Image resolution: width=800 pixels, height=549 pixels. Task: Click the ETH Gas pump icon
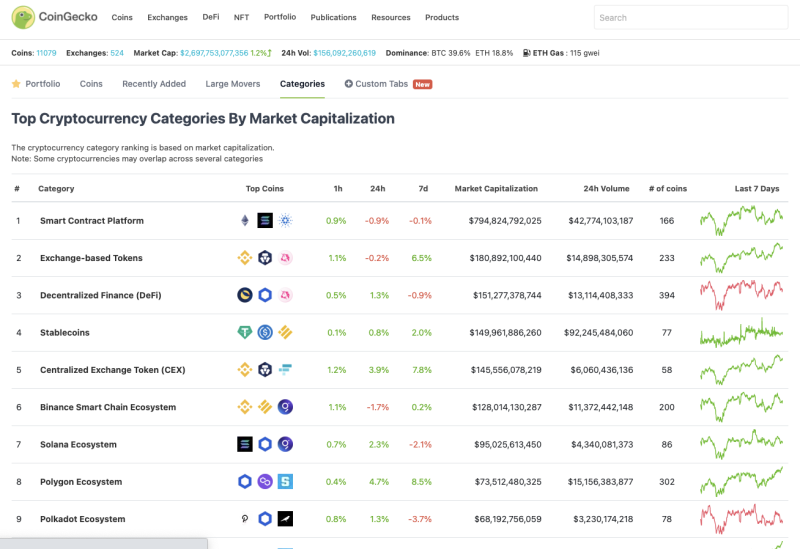pos(527,53)
